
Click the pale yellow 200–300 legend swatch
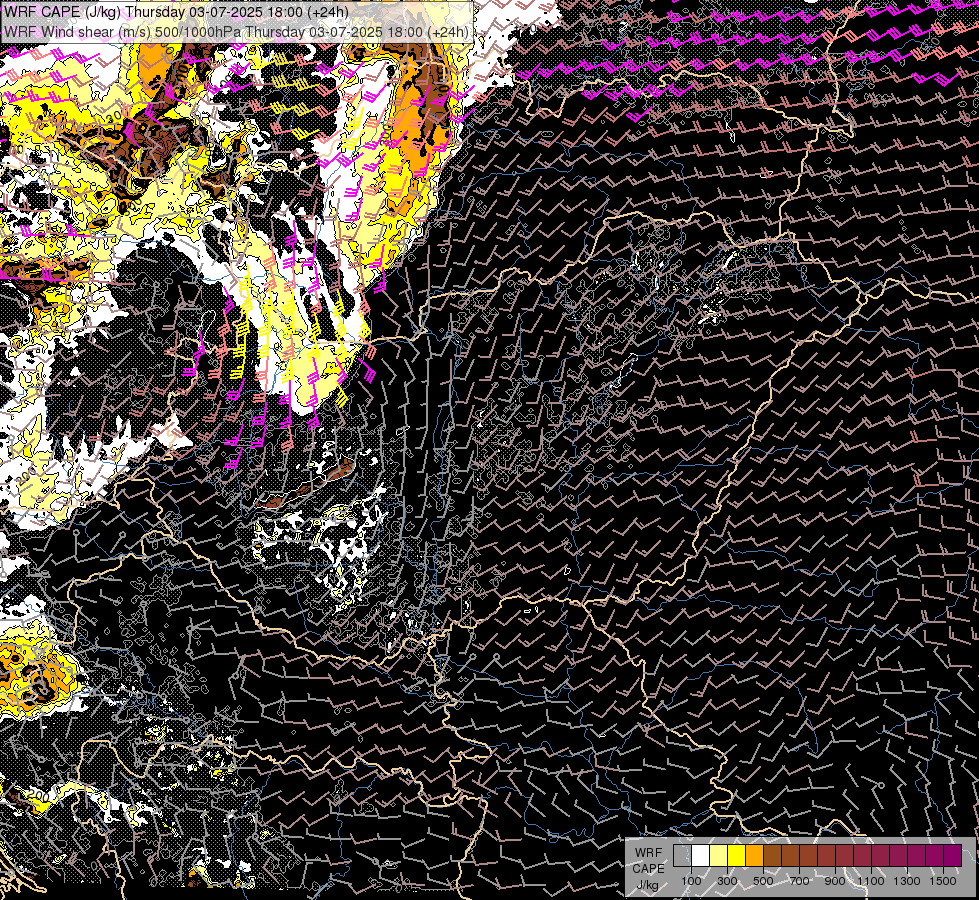[x=719, y=856]
